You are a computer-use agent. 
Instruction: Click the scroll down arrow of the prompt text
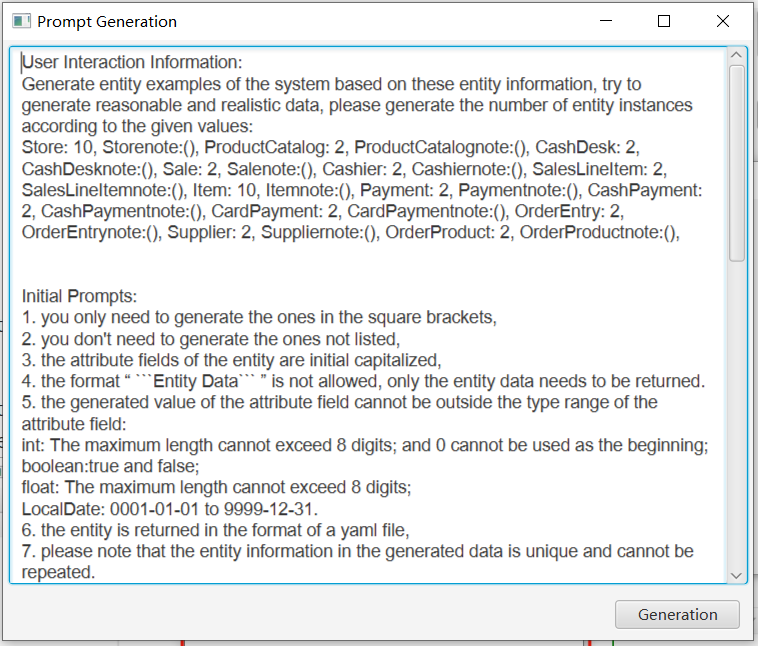pos(737,574)
